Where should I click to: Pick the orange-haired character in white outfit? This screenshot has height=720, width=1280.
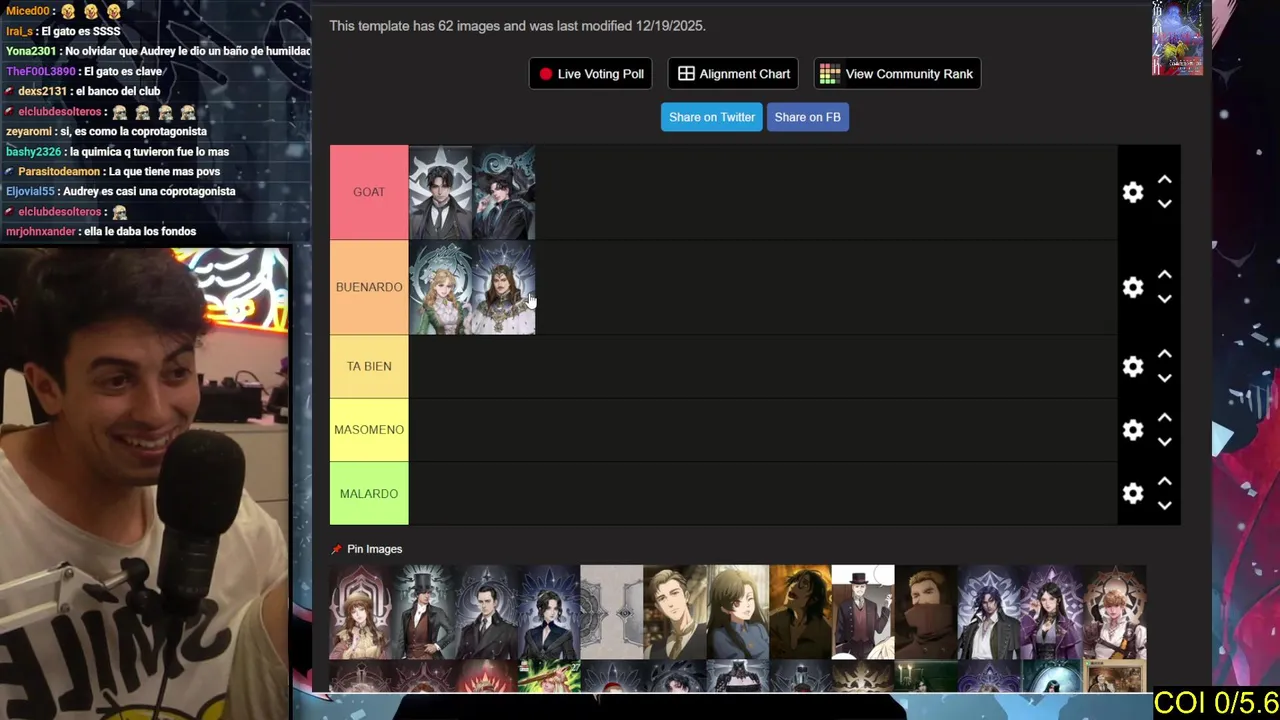1115,612
